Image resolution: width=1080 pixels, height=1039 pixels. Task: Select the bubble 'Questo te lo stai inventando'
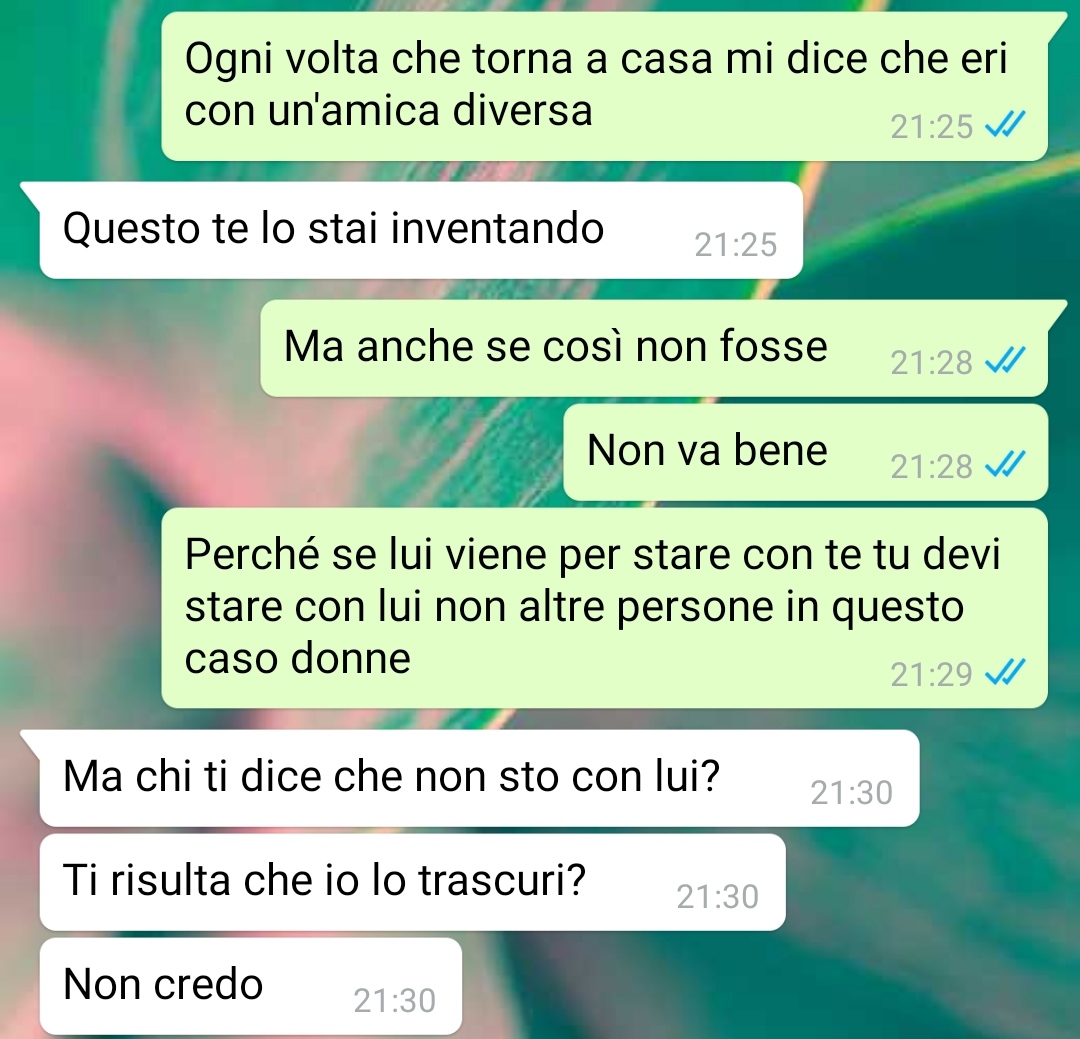tap(421, 230)
